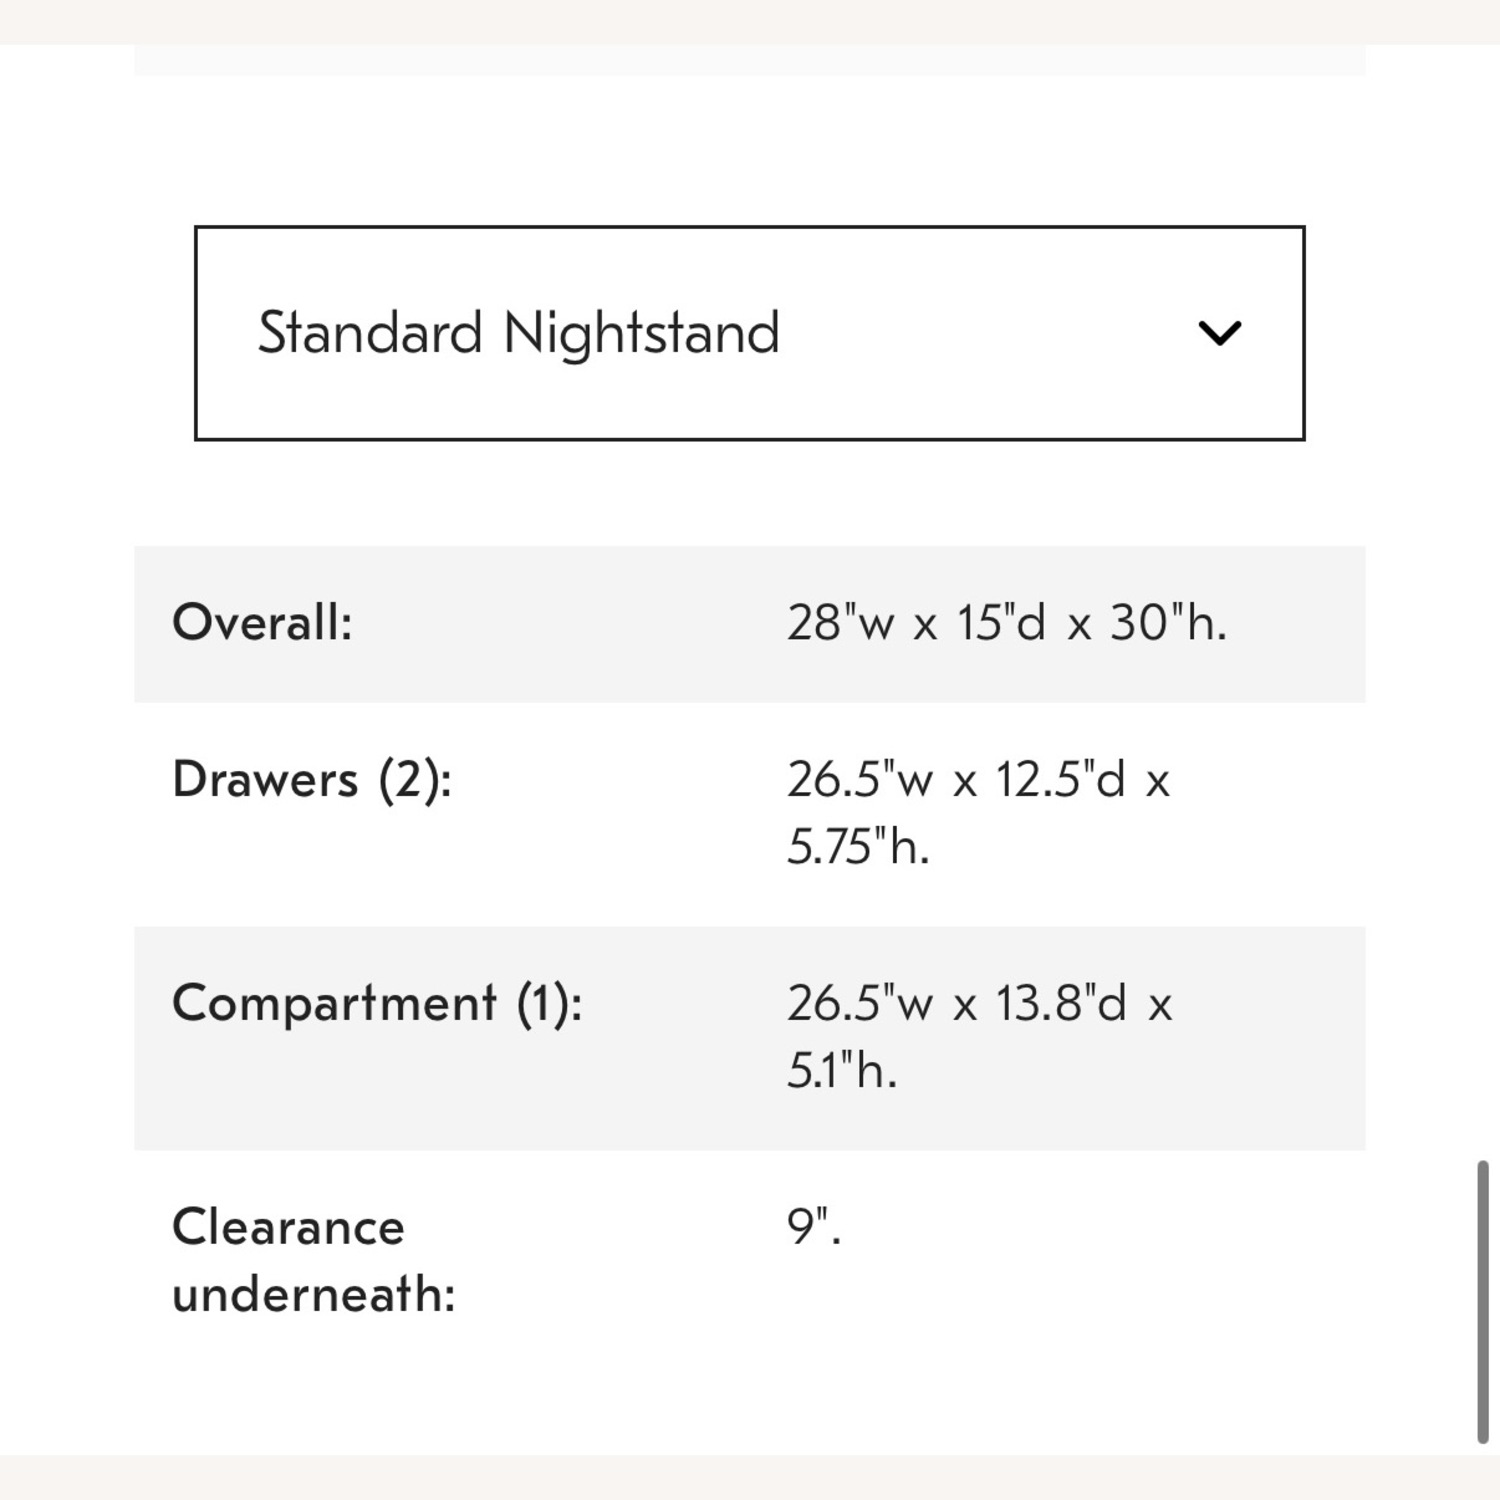Open the Standard Nightstand dropdown
1500x1500 pixels.
749,333
